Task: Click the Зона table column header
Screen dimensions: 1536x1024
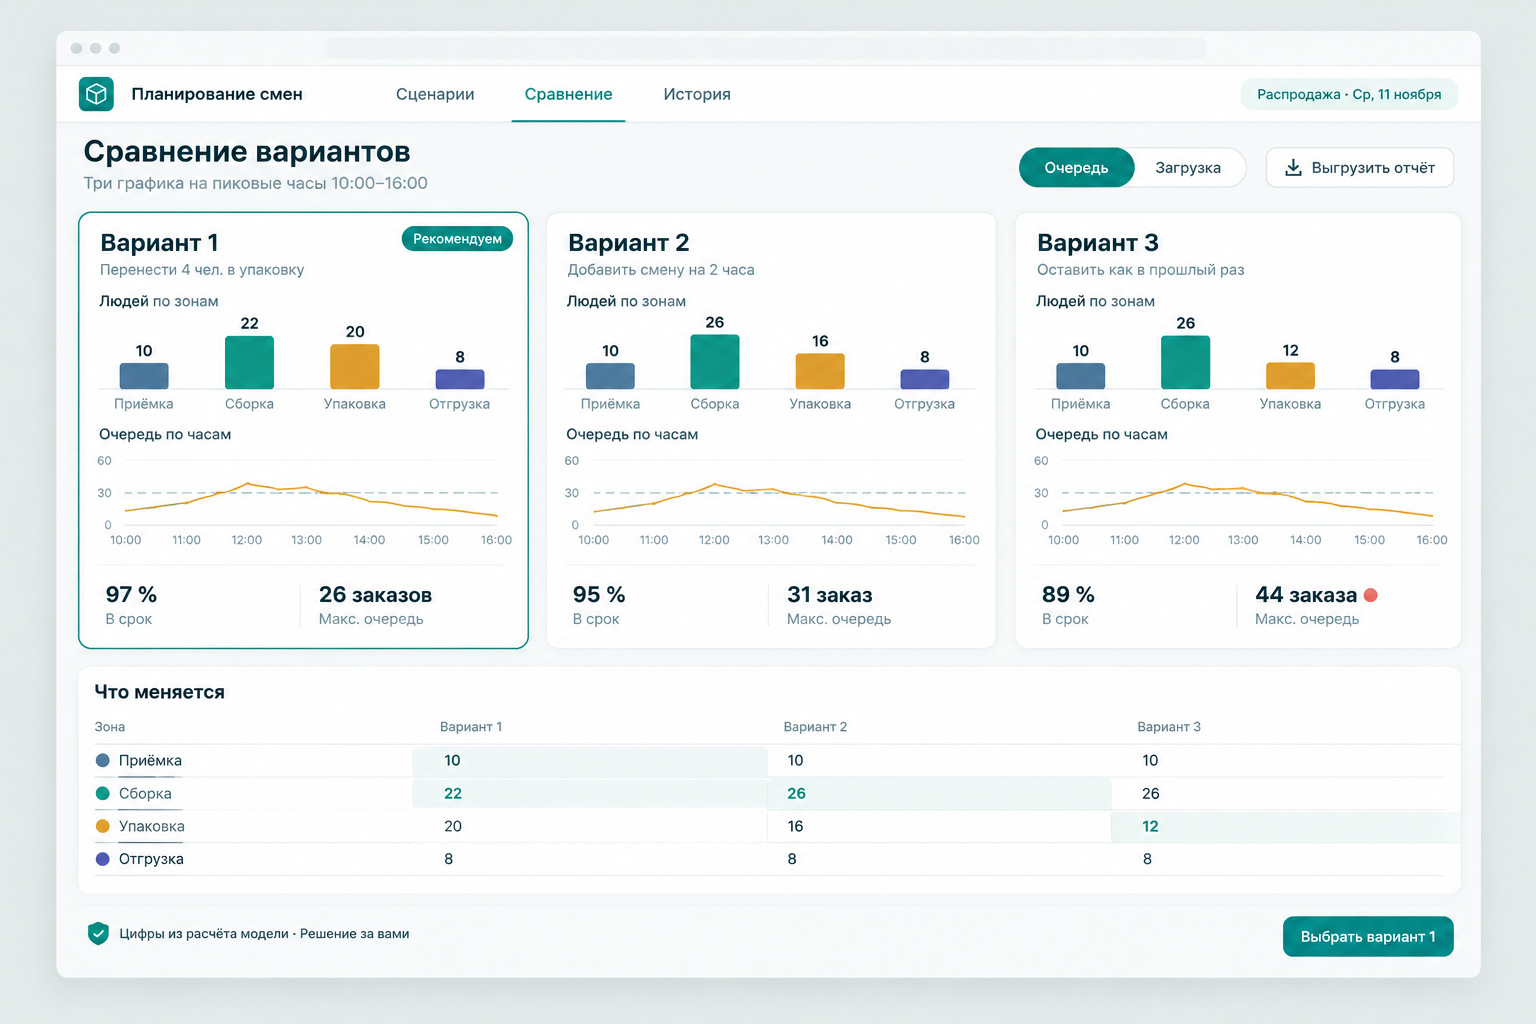Action: (x=110, y=727)
